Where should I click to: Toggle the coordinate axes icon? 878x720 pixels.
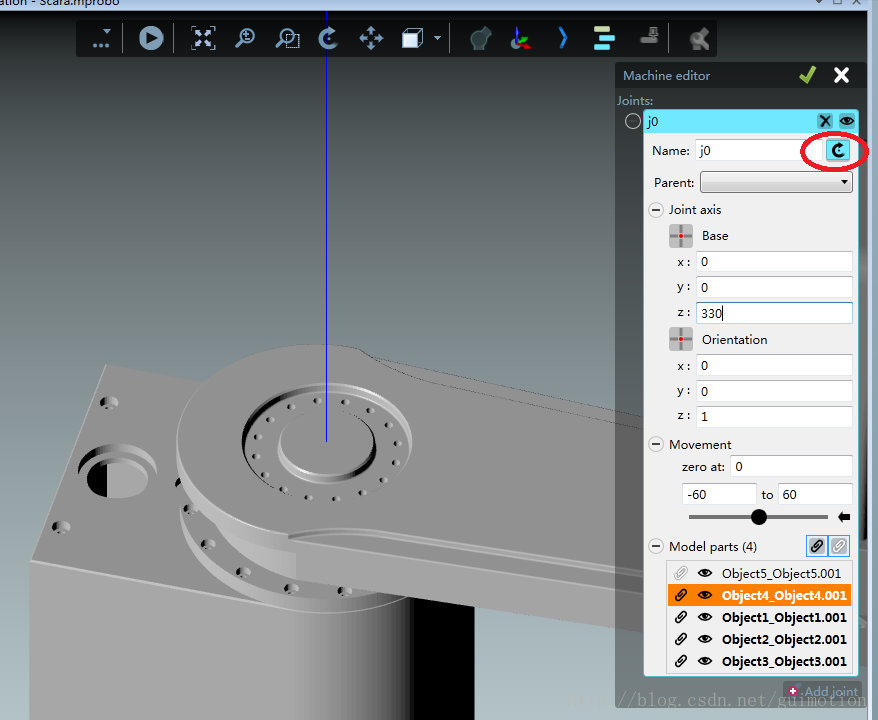click(521, 39)
